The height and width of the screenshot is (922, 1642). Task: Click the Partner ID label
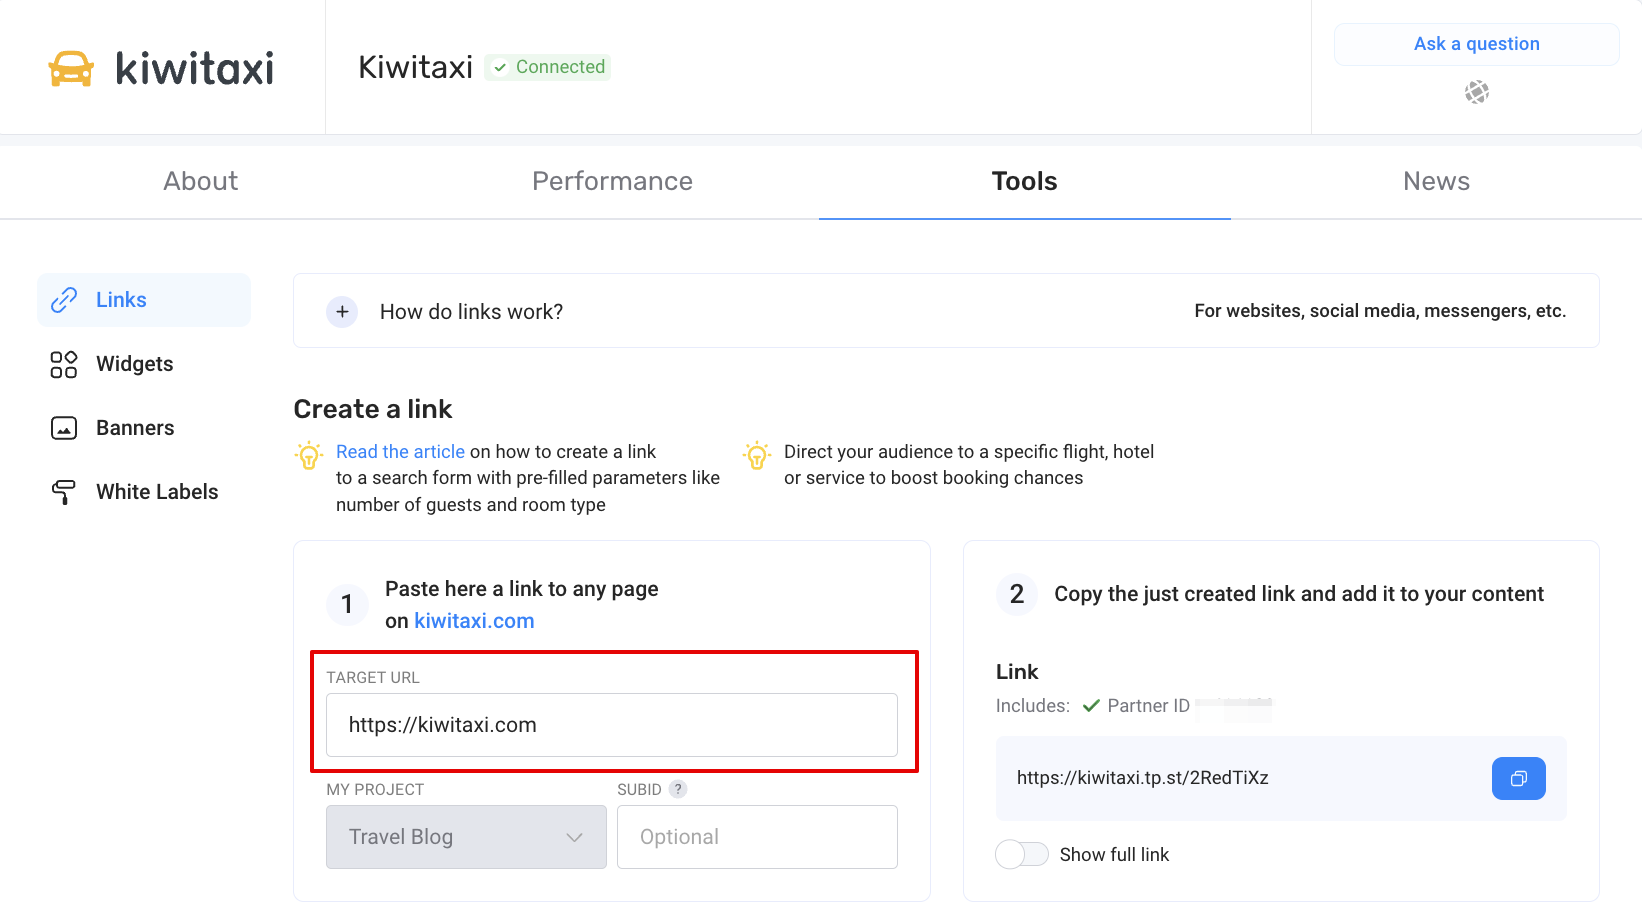tap(1148, 706)
